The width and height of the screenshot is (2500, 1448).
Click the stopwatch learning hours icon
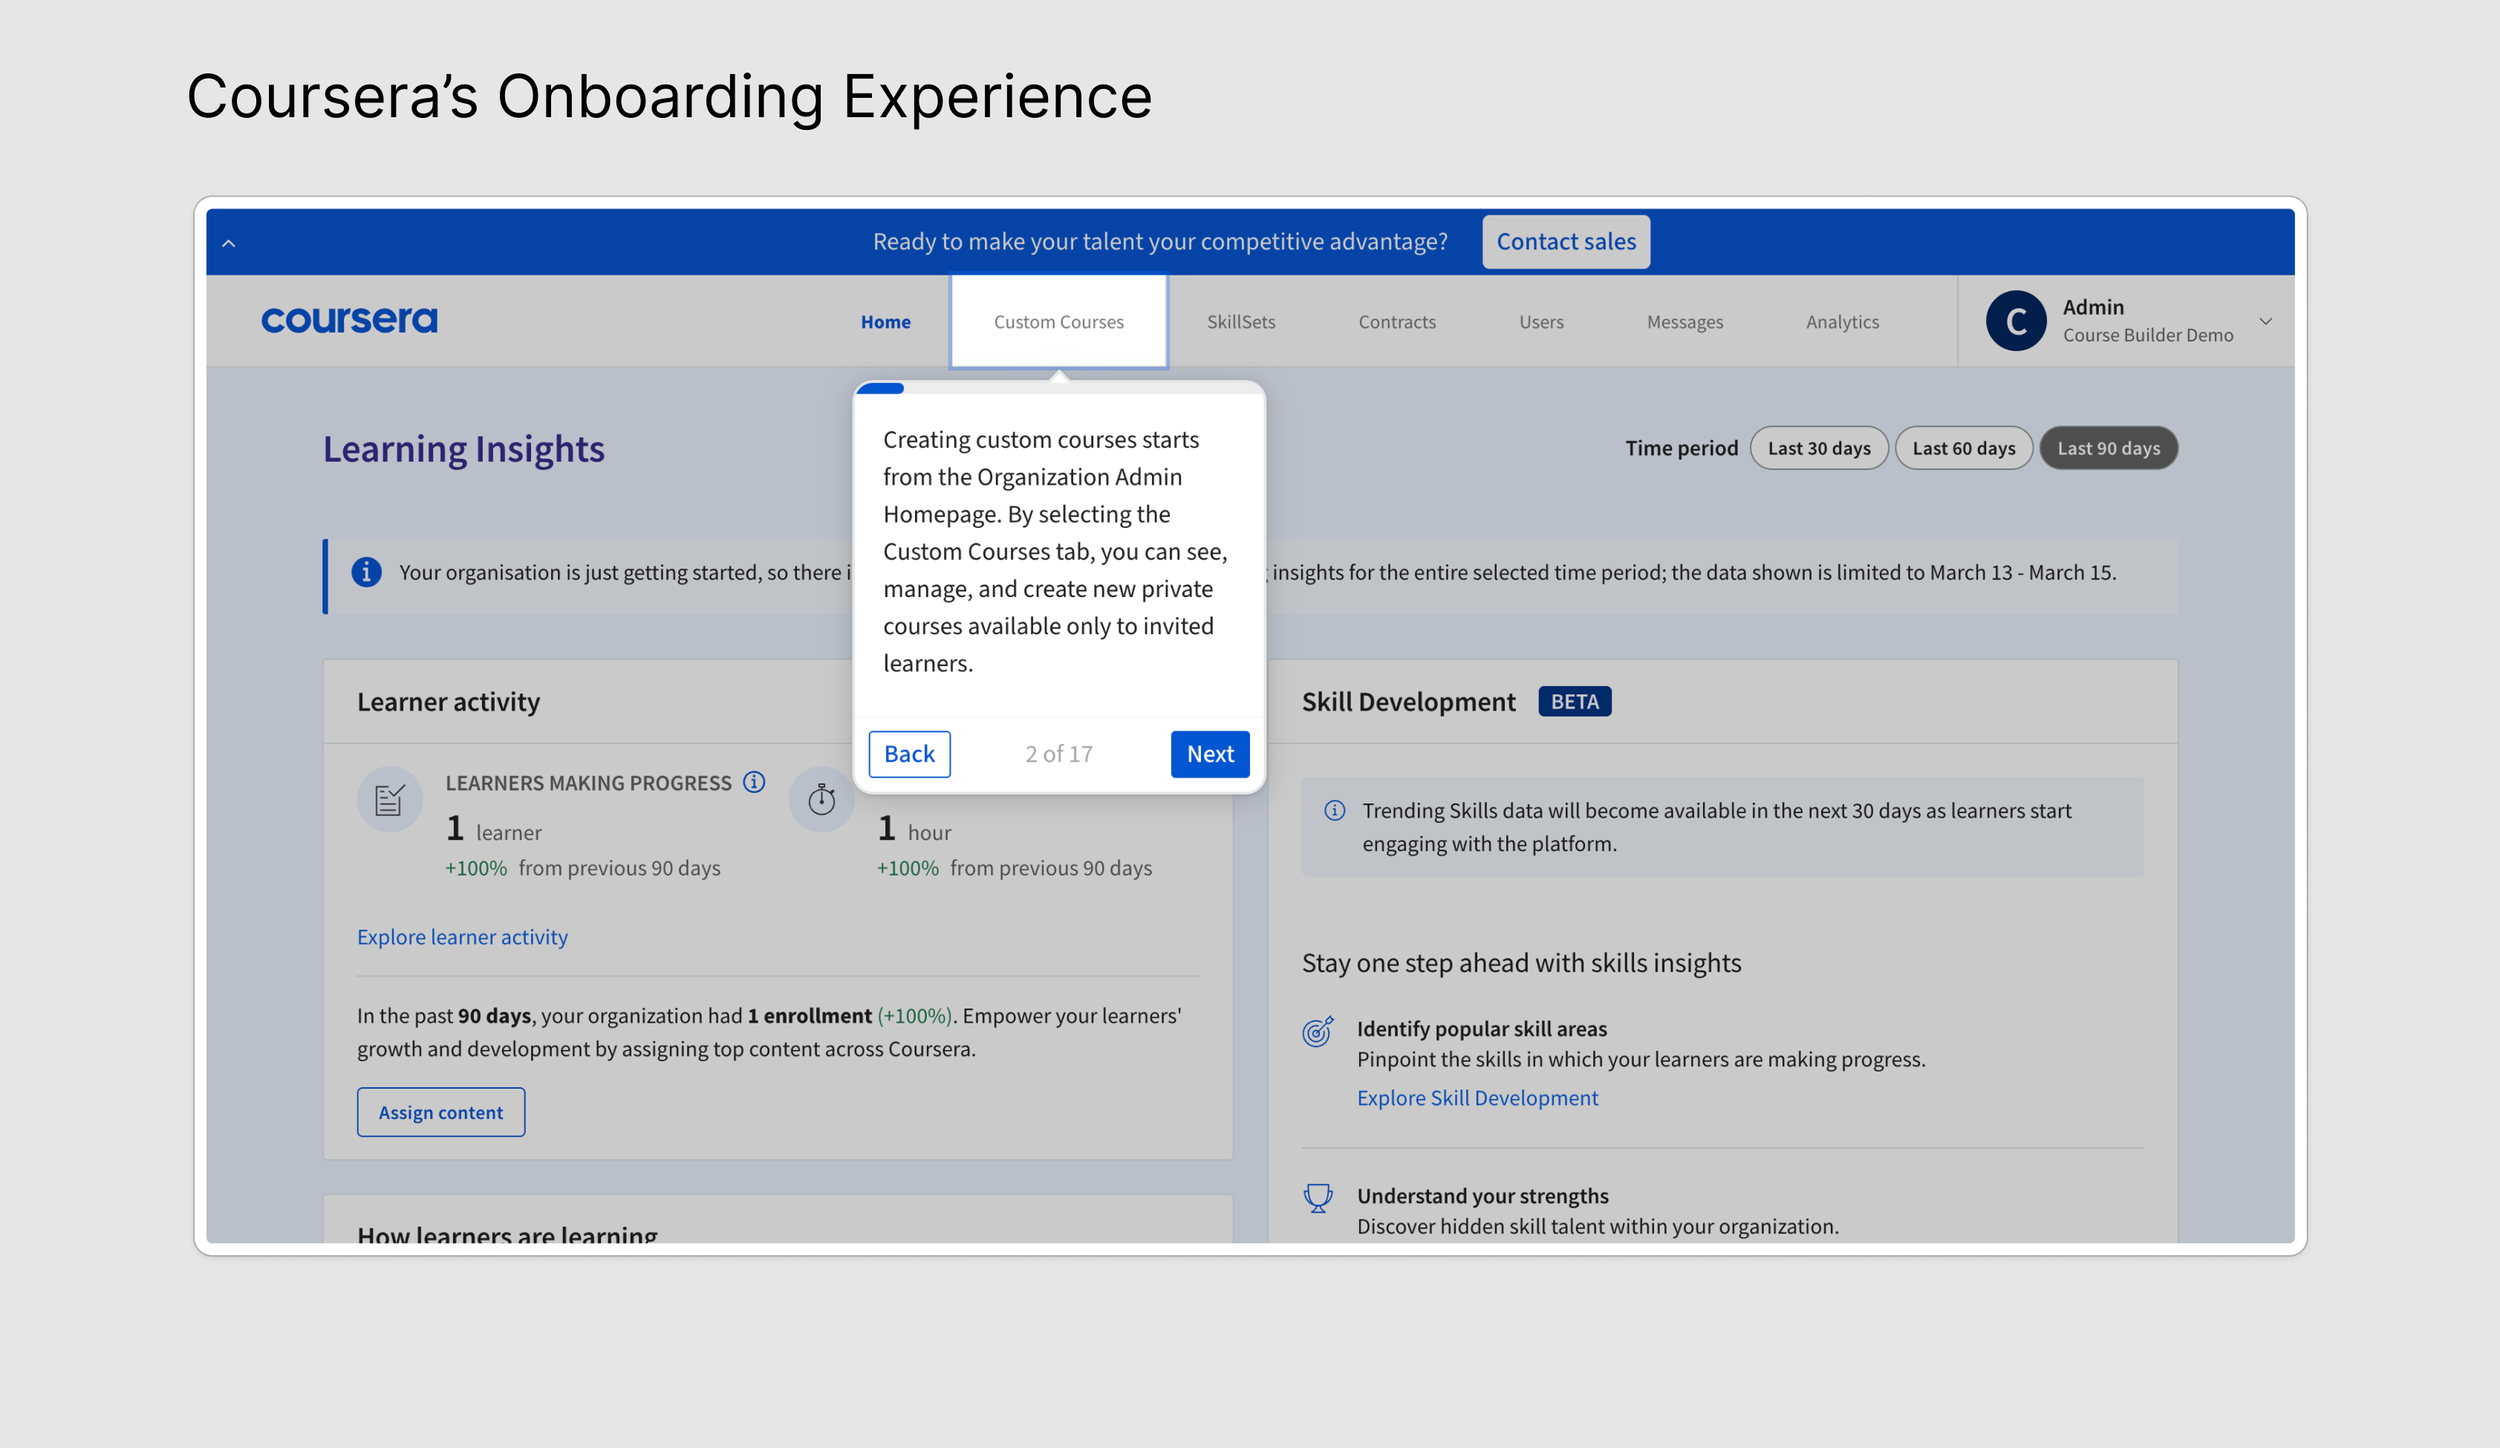(x=821, y=799)
